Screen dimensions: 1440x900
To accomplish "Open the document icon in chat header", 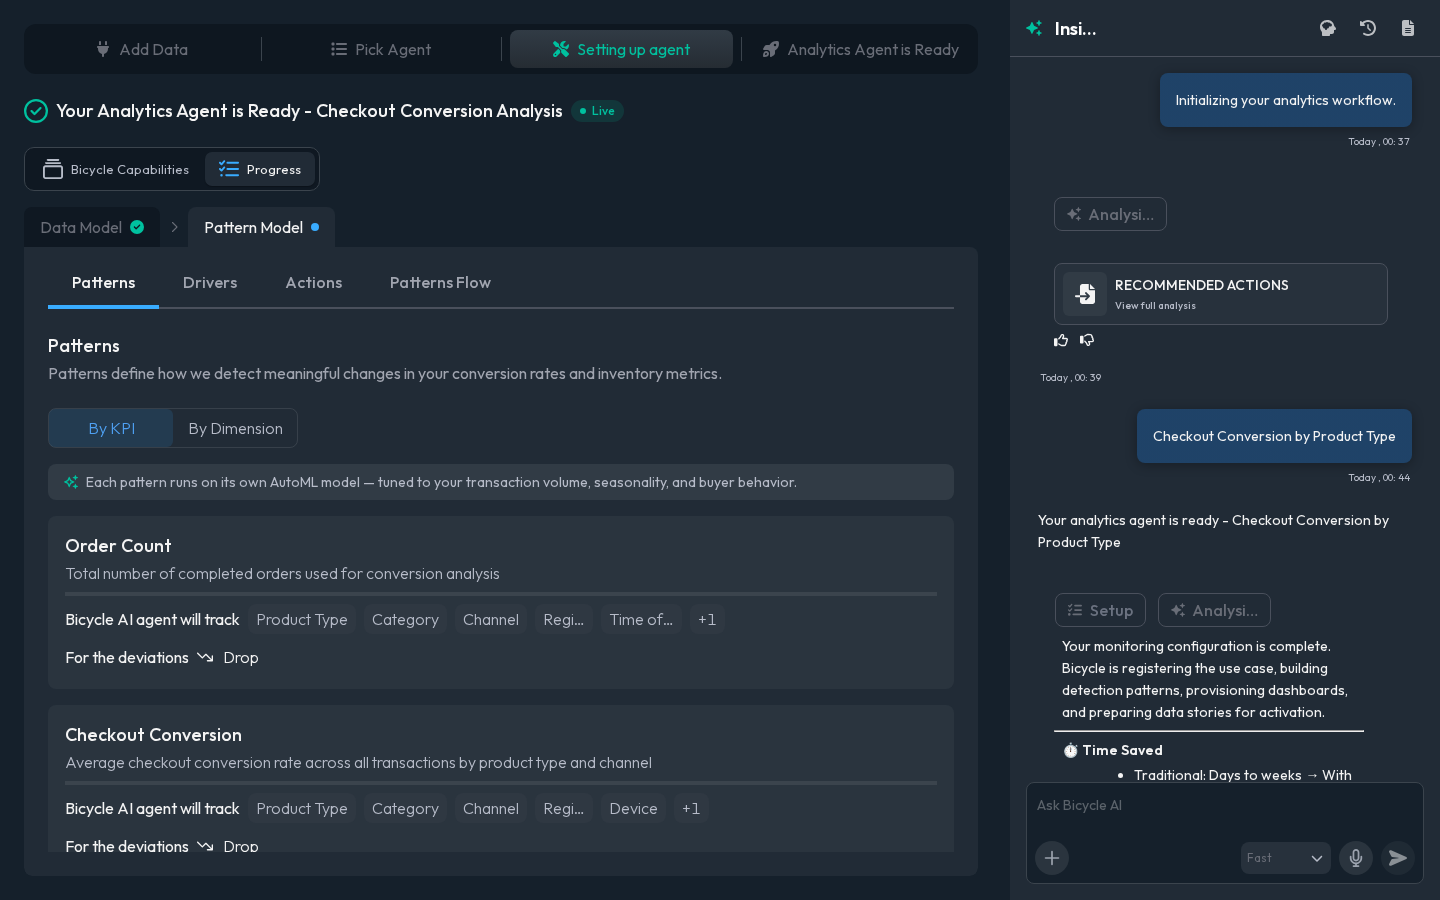I will pos(1408,28).
